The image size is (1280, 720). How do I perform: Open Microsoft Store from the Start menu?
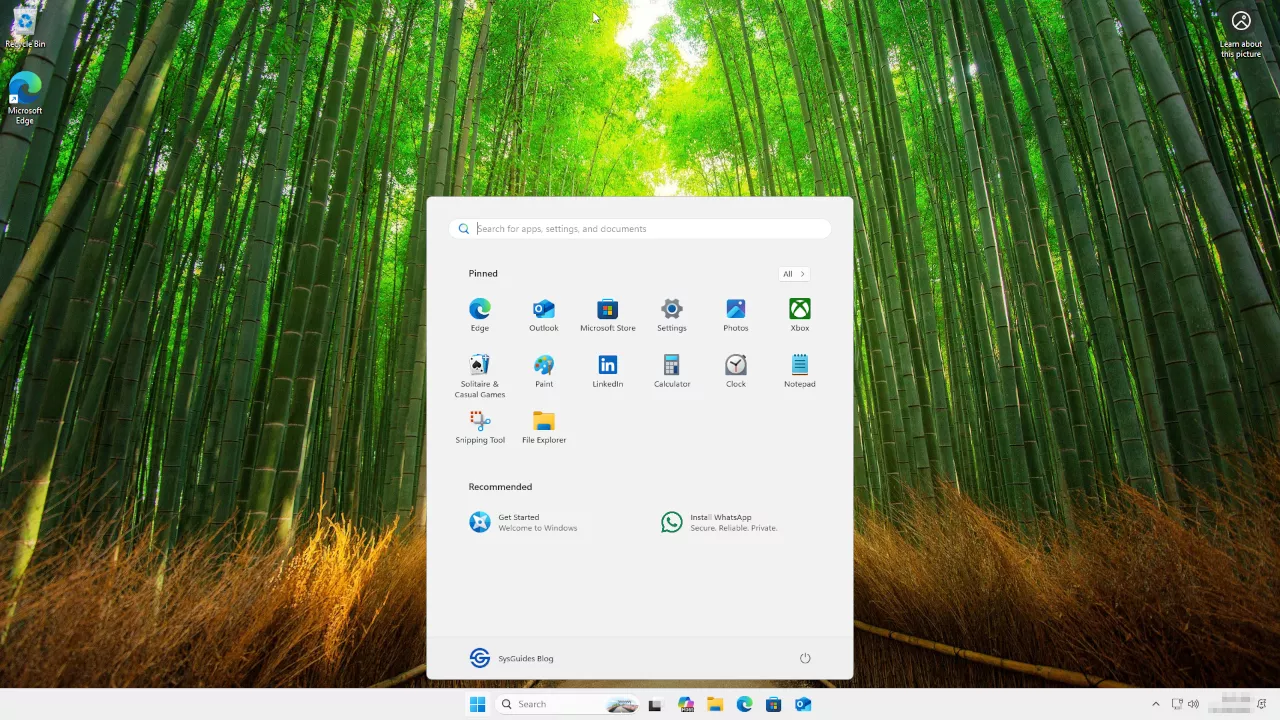click(x=607, y=308)
